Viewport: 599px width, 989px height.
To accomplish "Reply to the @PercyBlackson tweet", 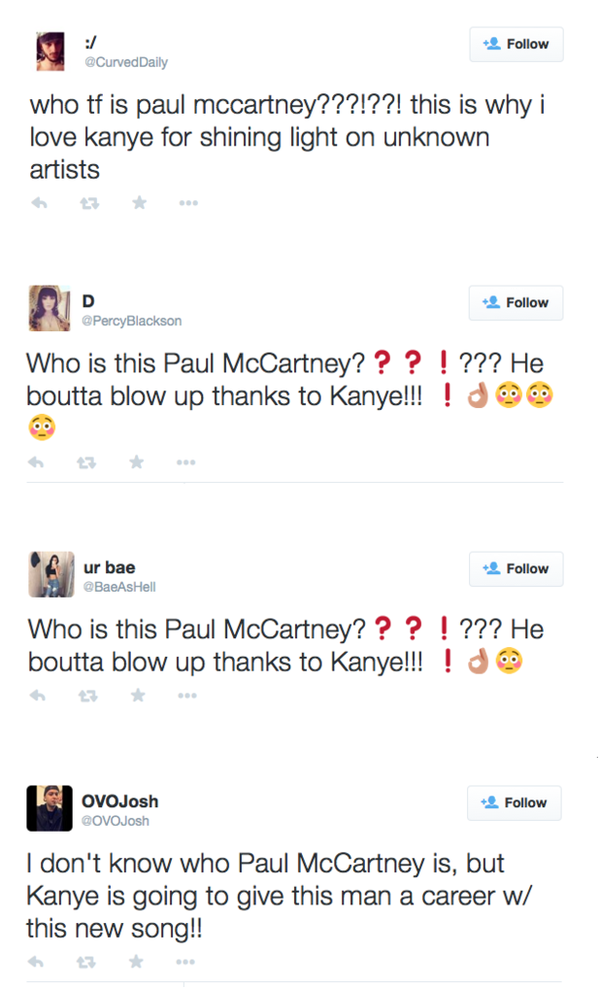I will (36, 462).
